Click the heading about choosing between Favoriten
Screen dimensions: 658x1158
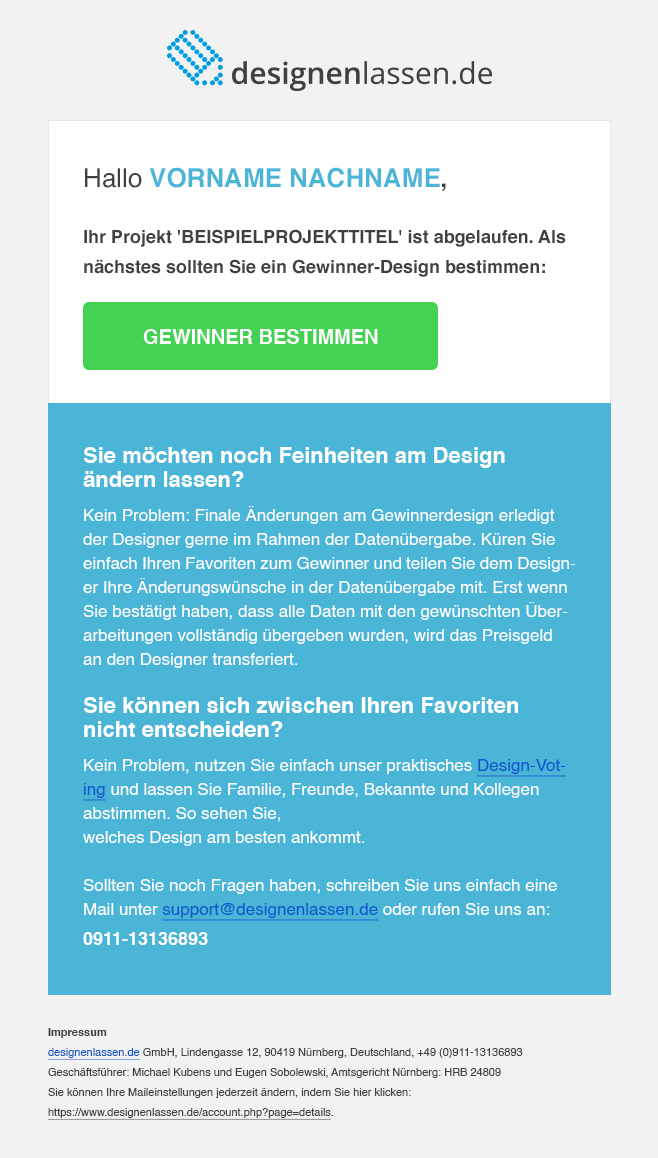[301, 718]
